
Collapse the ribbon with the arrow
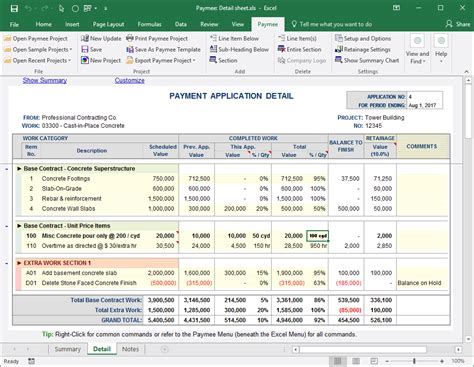pyautogui.click(x=467, y=71)
